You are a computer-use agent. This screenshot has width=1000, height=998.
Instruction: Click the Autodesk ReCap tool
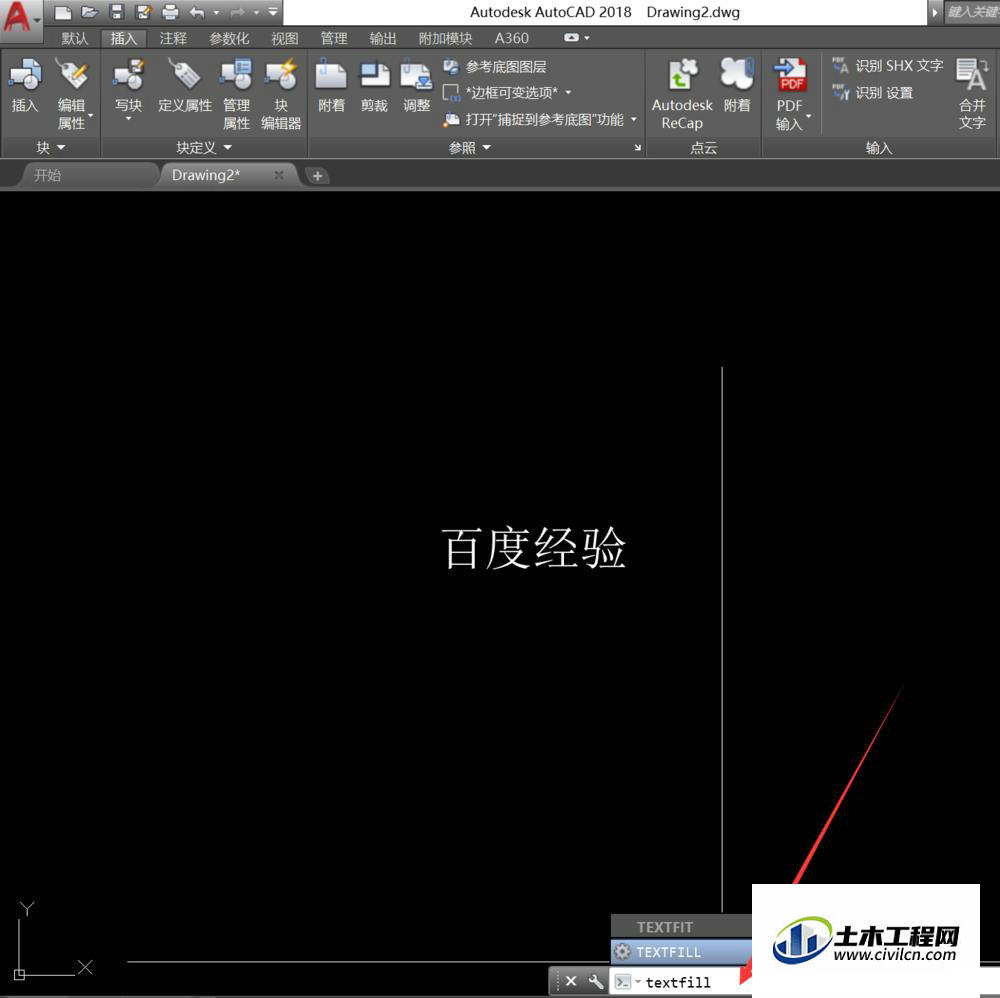(x=682, y=93)
